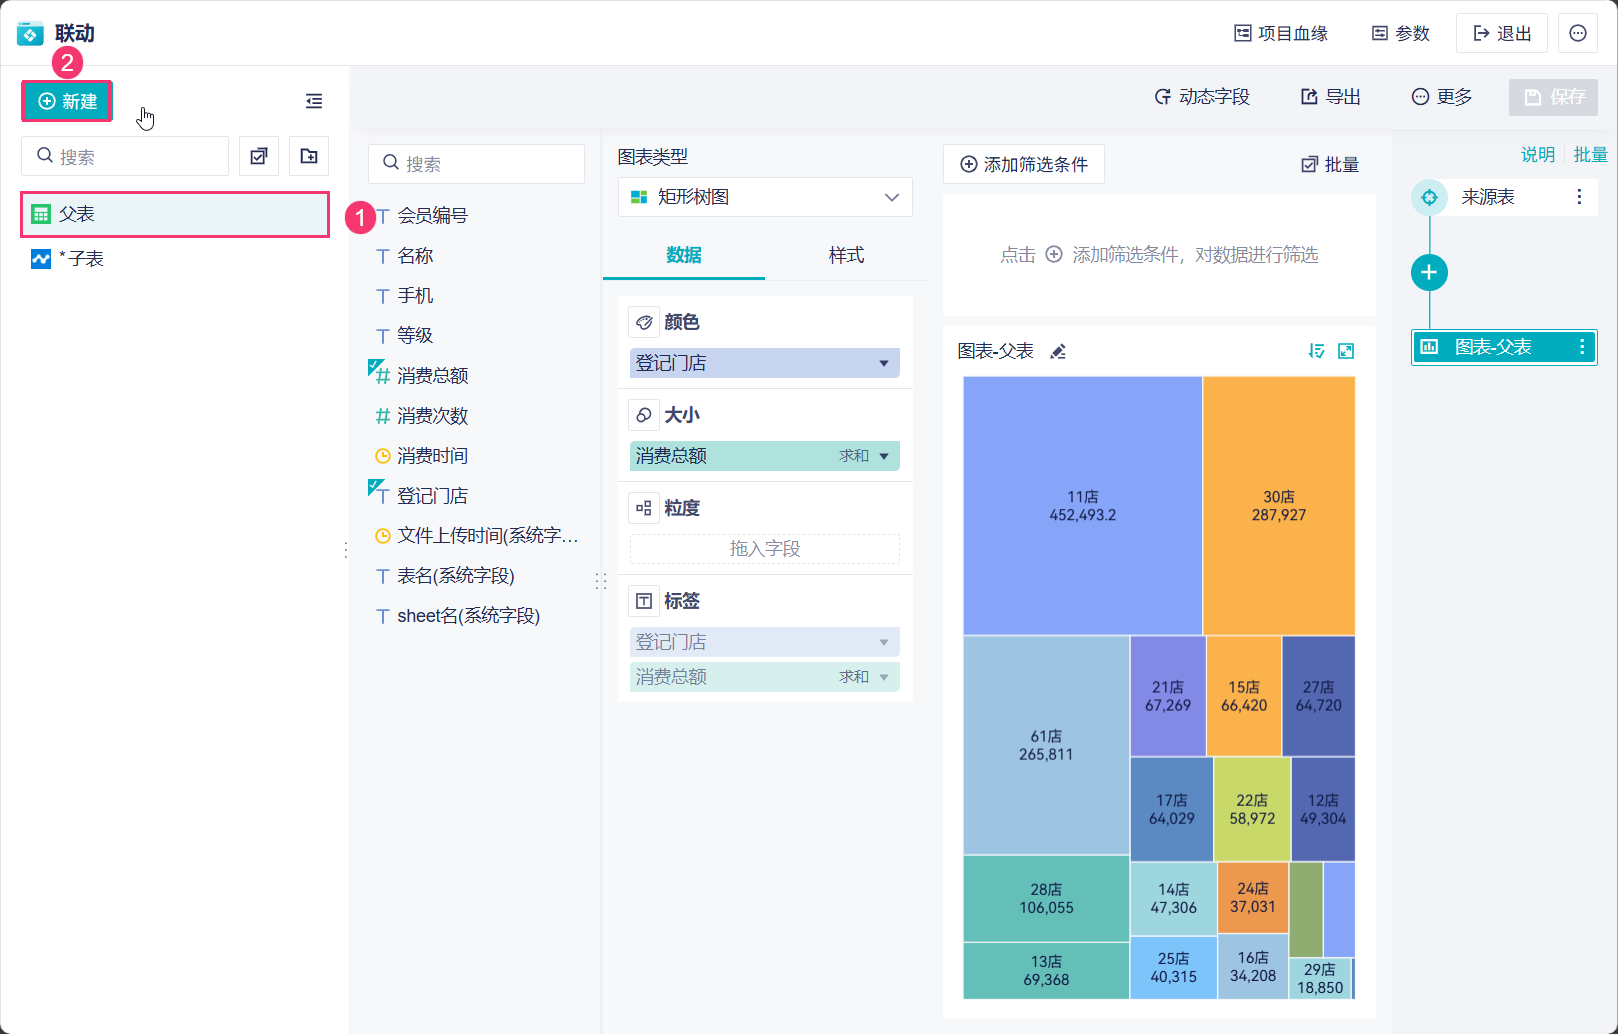Click the 13店 treemap block
The image size is (1618, 1034).
1046,970
